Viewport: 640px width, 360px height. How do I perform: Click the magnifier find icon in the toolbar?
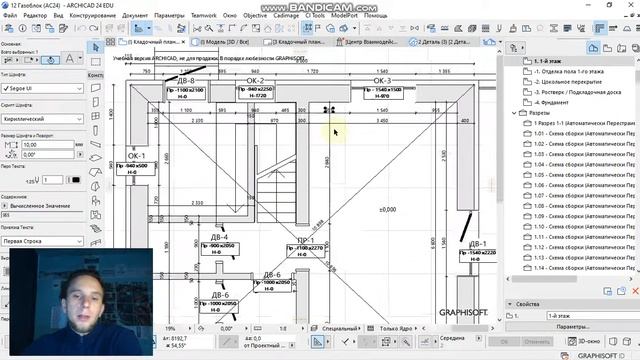(209, 28)
